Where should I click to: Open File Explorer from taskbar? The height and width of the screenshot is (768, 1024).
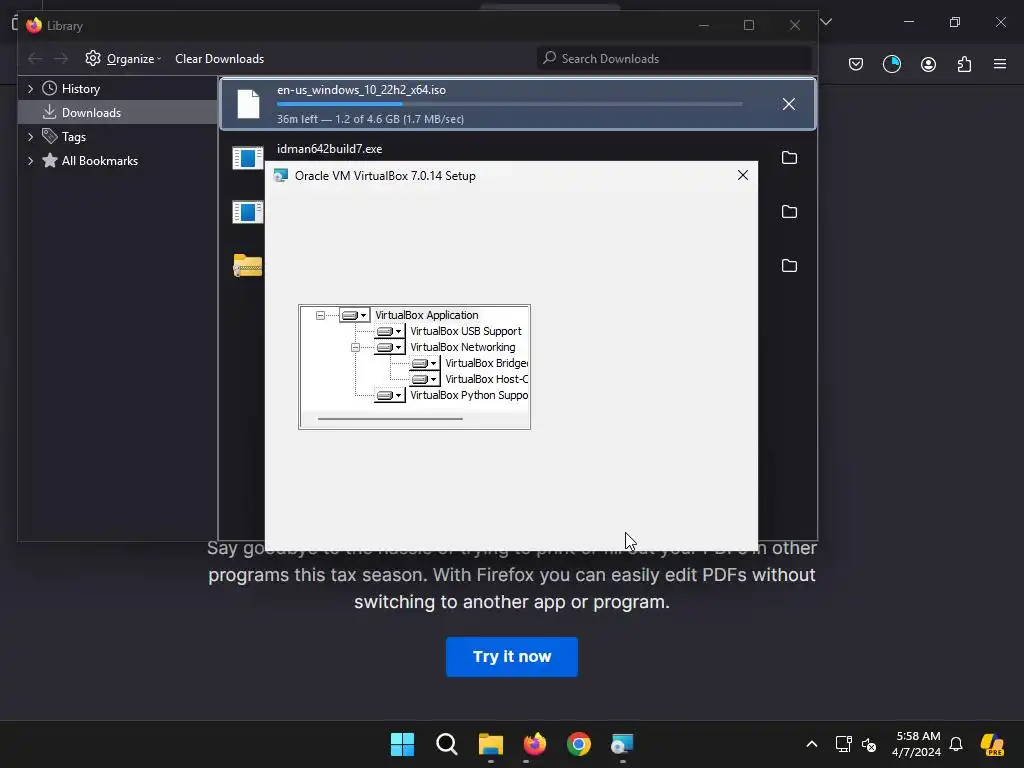coord(490,744)
